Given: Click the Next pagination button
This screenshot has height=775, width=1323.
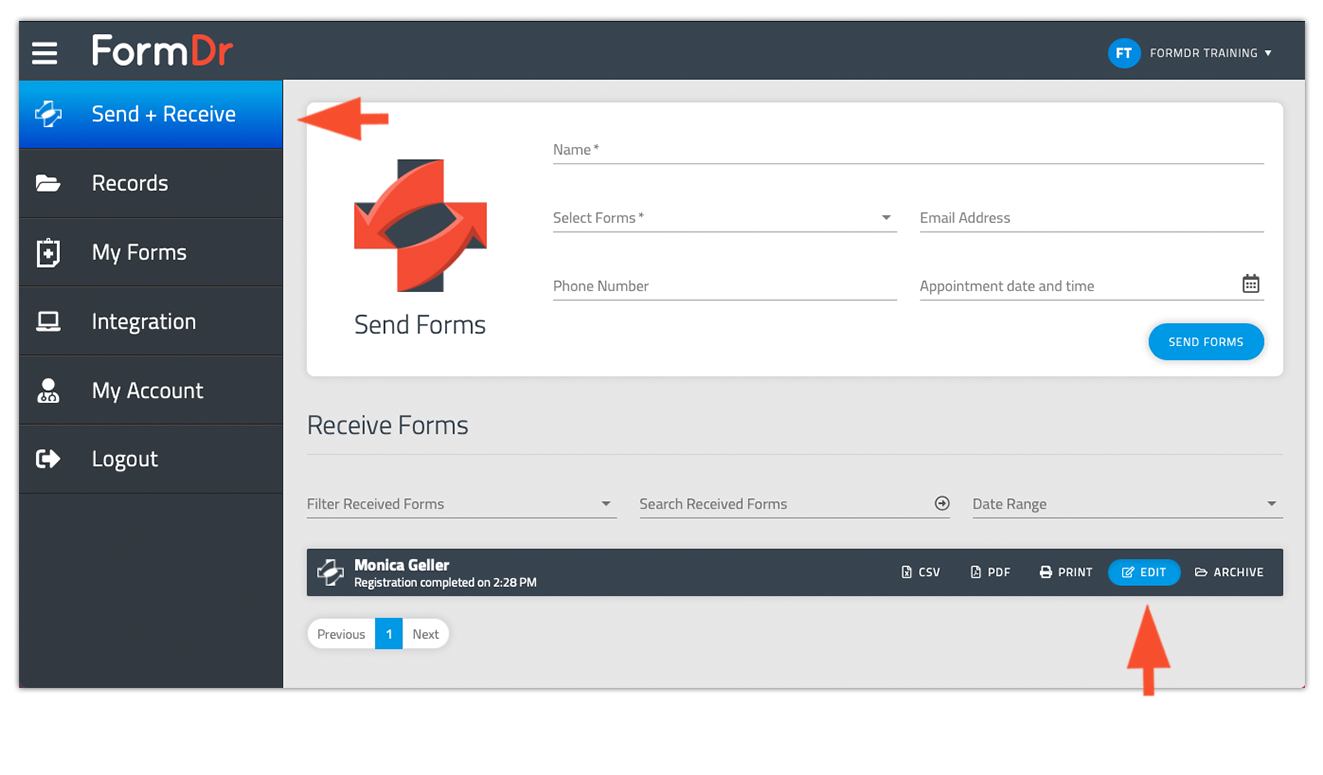Looking at the screenshot, I should tap(426, 634).
